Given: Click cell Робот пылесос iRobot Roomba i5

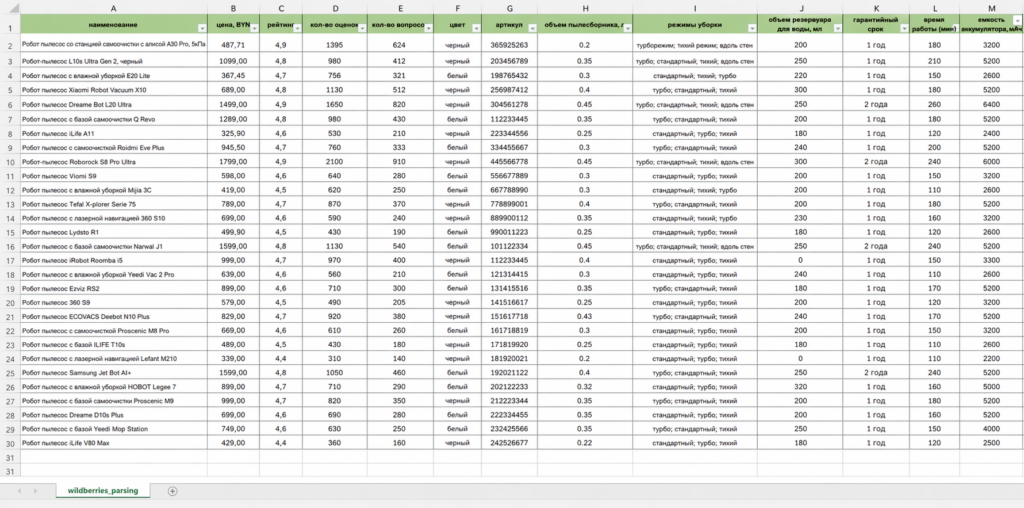Looking at the screenshot, I should [114, 261].
